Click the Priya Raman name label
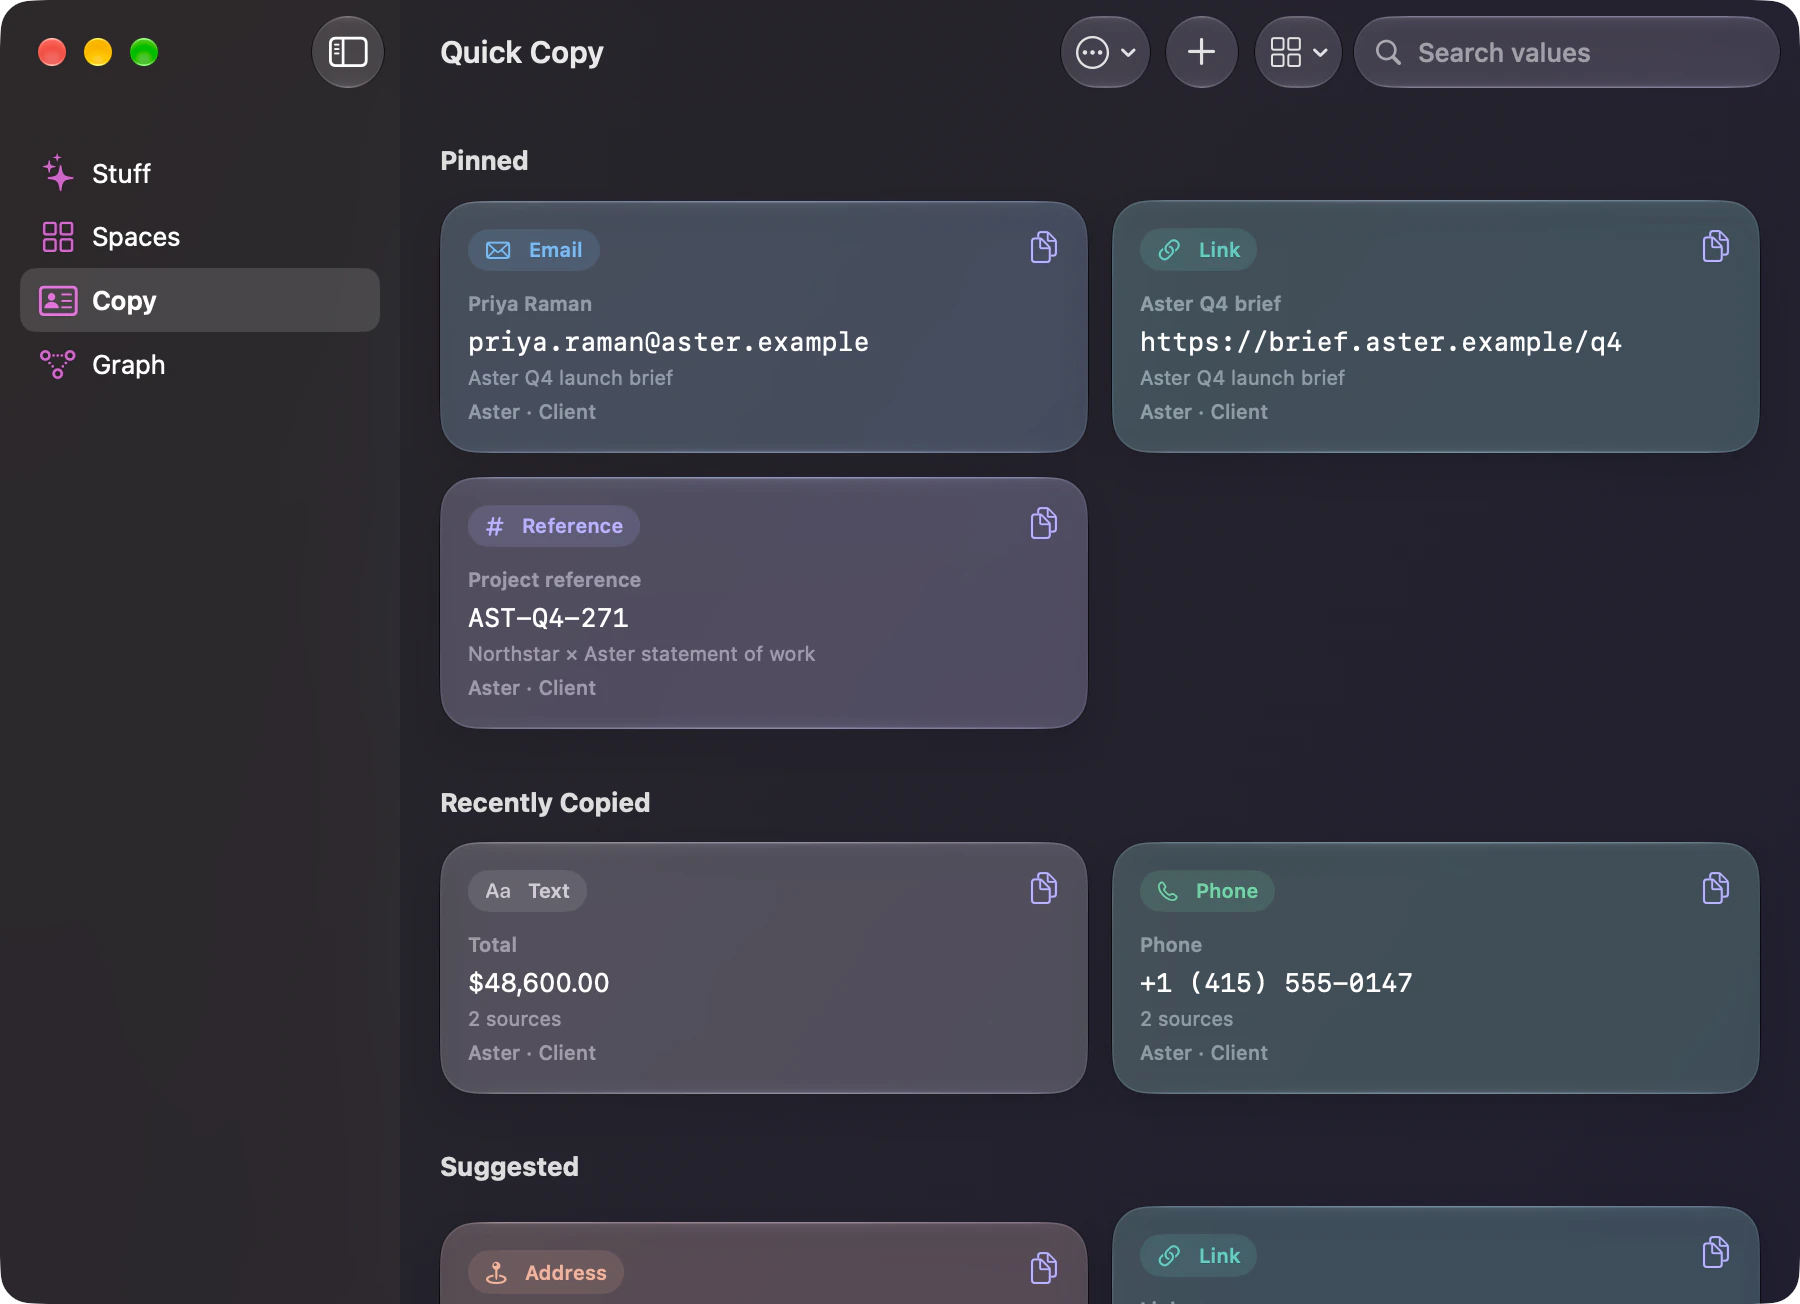This screenshot has height=1304, width=1800. pos(530,304)
